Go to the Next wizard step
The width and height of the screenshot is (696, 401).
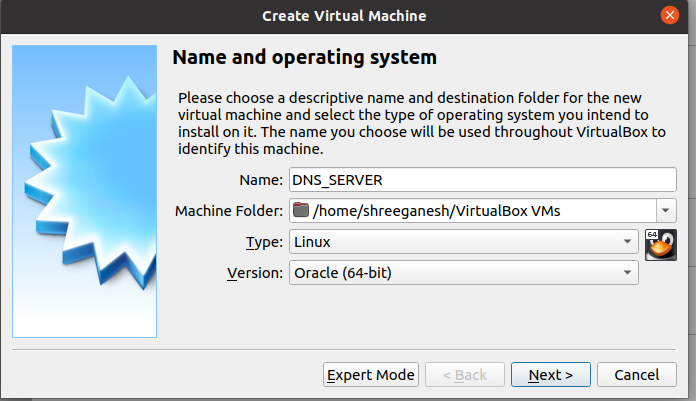pyautogui.click(x=550, y=375)
